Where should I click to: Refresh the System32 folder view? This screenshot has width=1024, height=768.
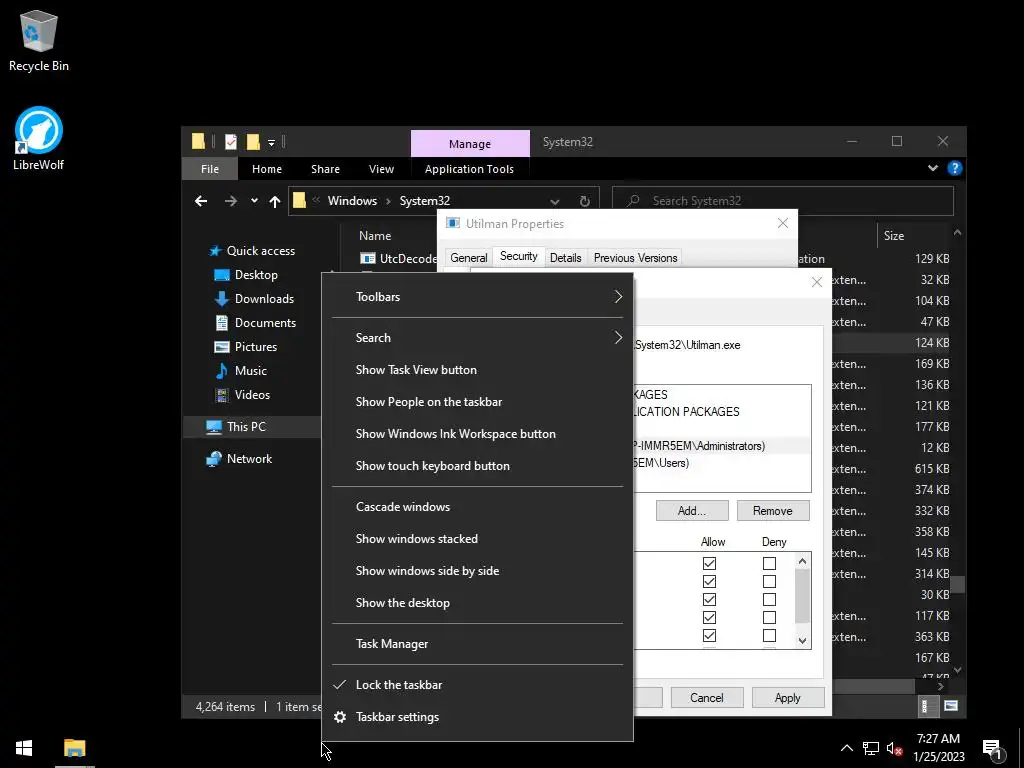click(x=584, y=201)
